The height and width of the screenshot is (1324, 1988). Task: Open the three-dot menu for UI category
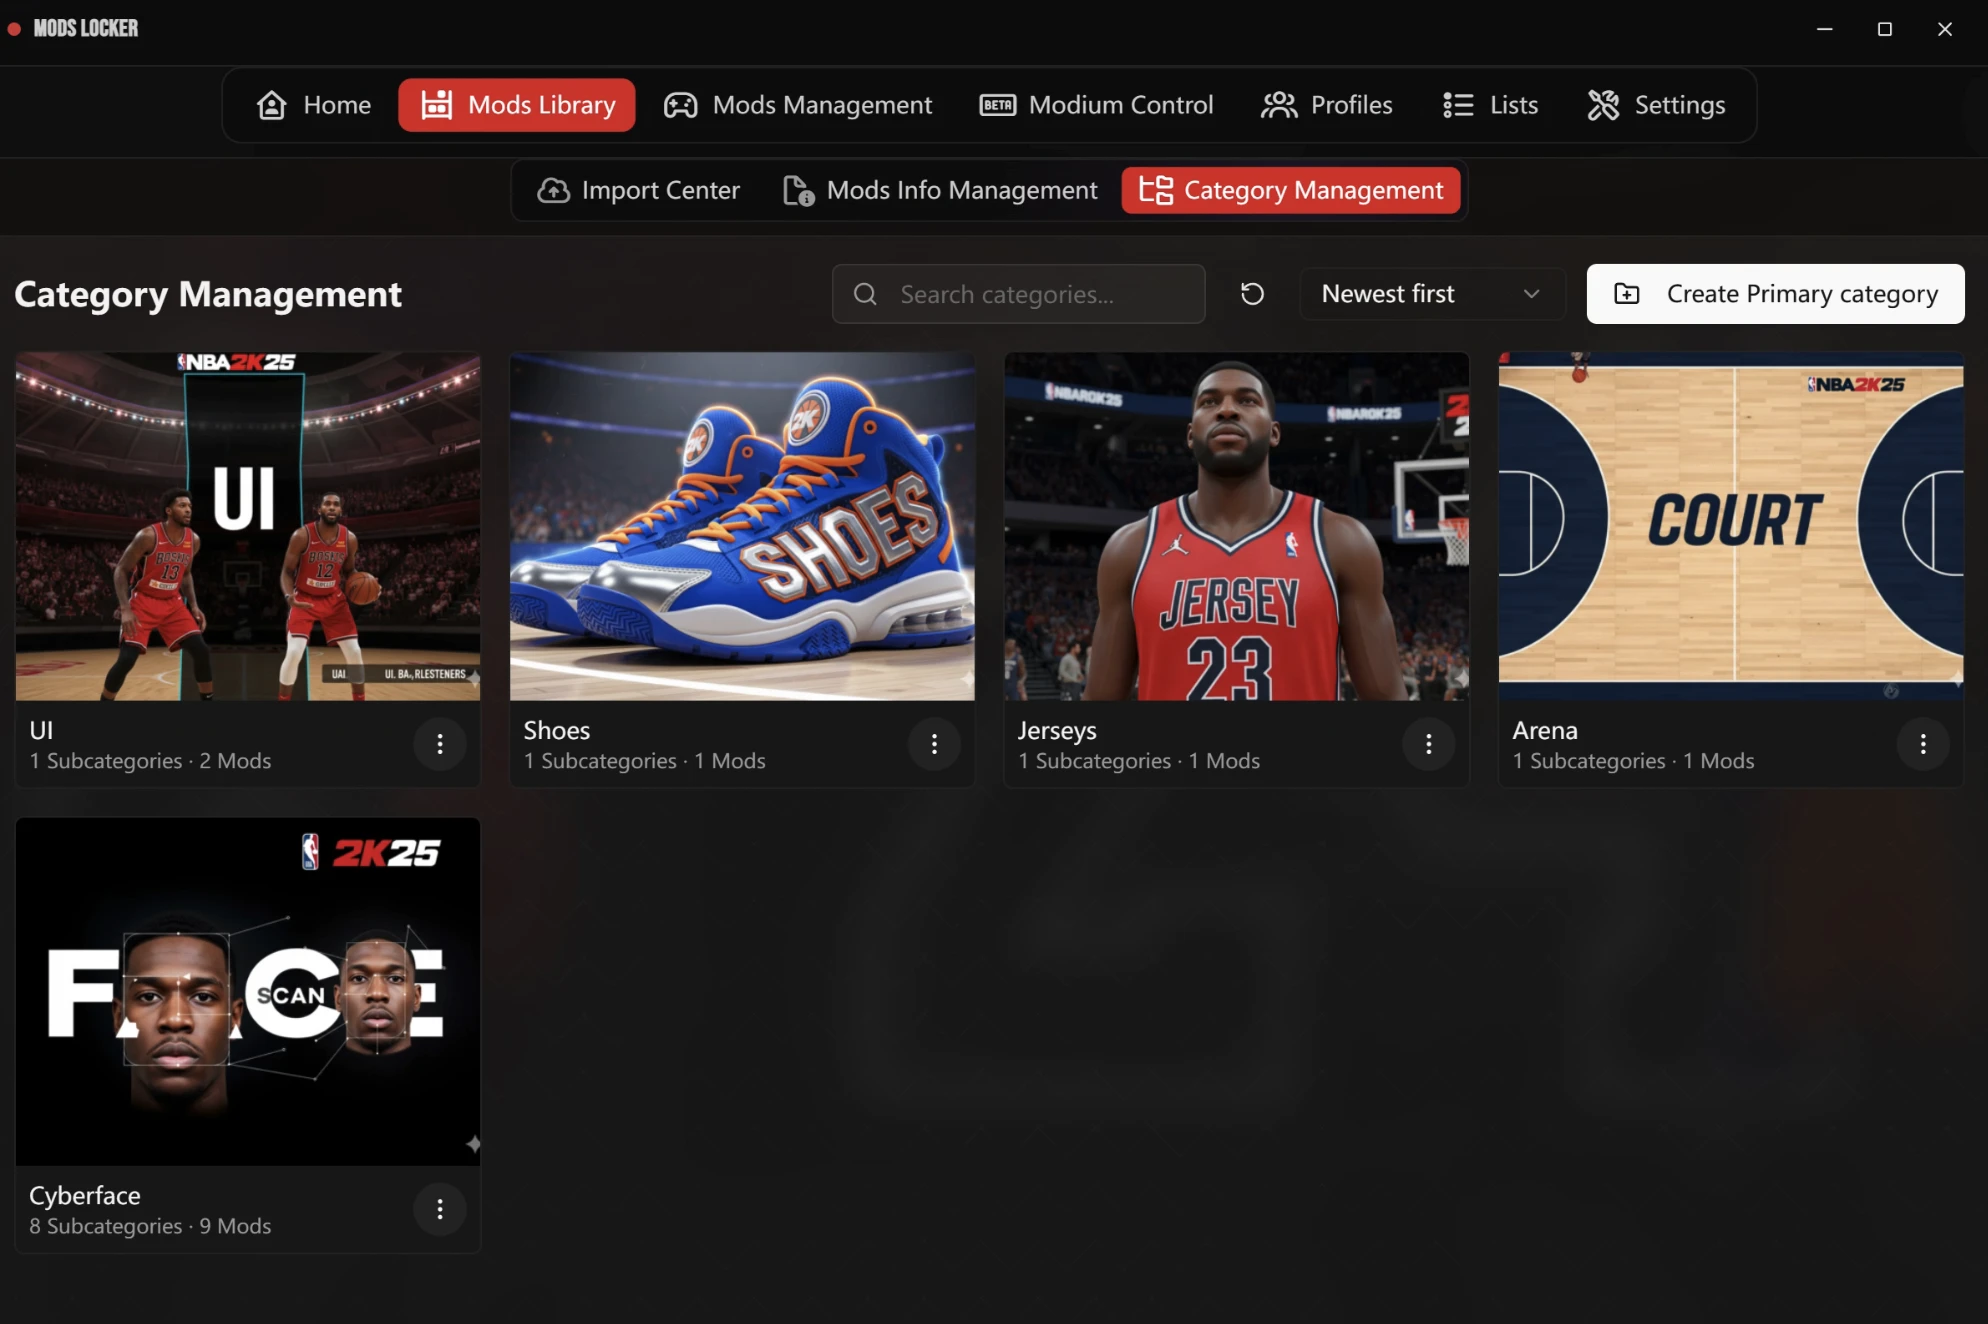(x=440, y=744)
